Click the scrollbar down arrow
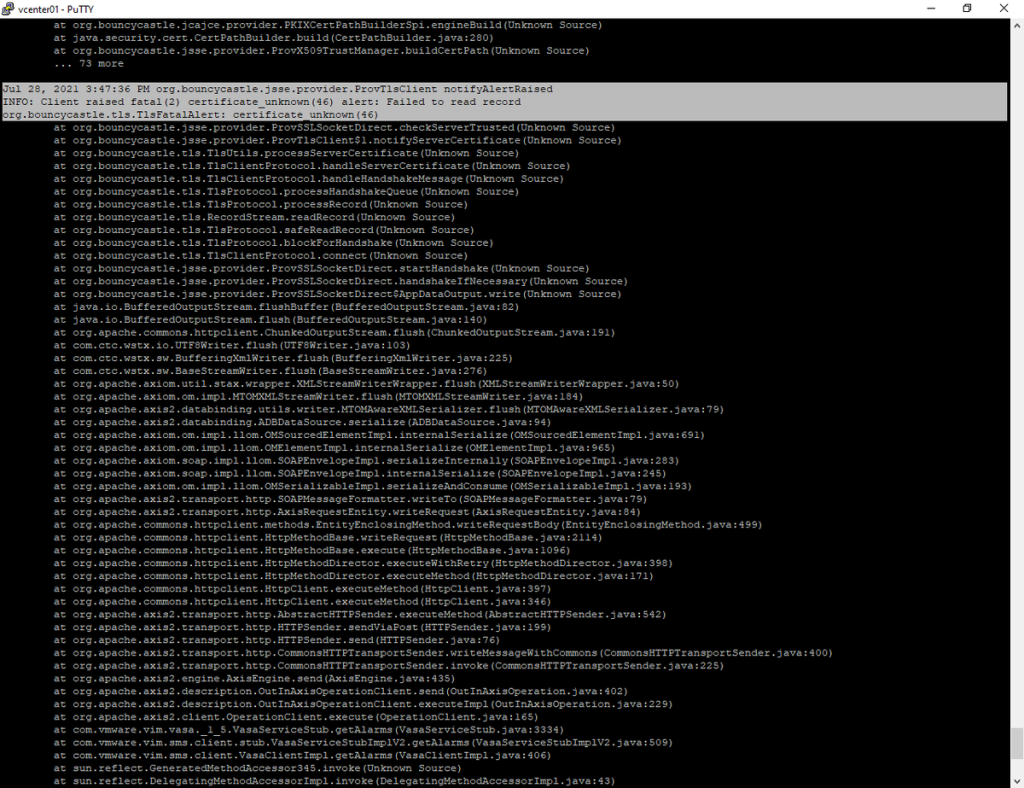The image size is (1024, 788). (x=1016, y=781)
